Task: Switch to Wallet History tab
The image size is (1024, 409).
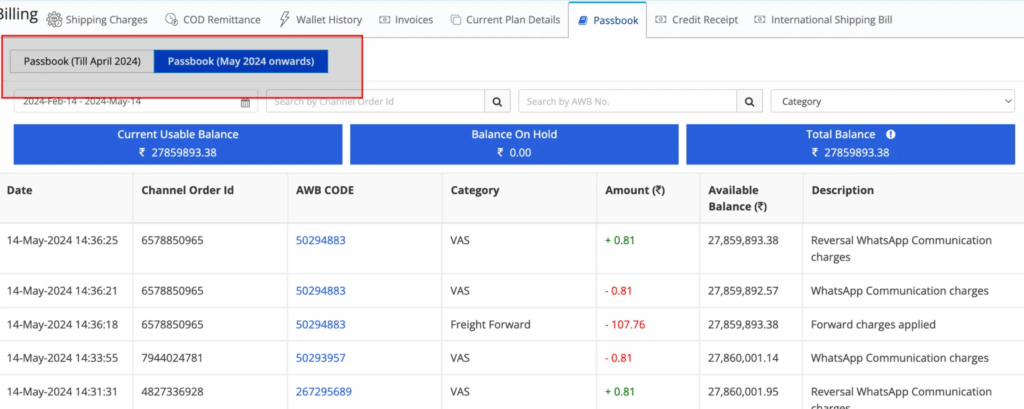Action: point(321,20)
